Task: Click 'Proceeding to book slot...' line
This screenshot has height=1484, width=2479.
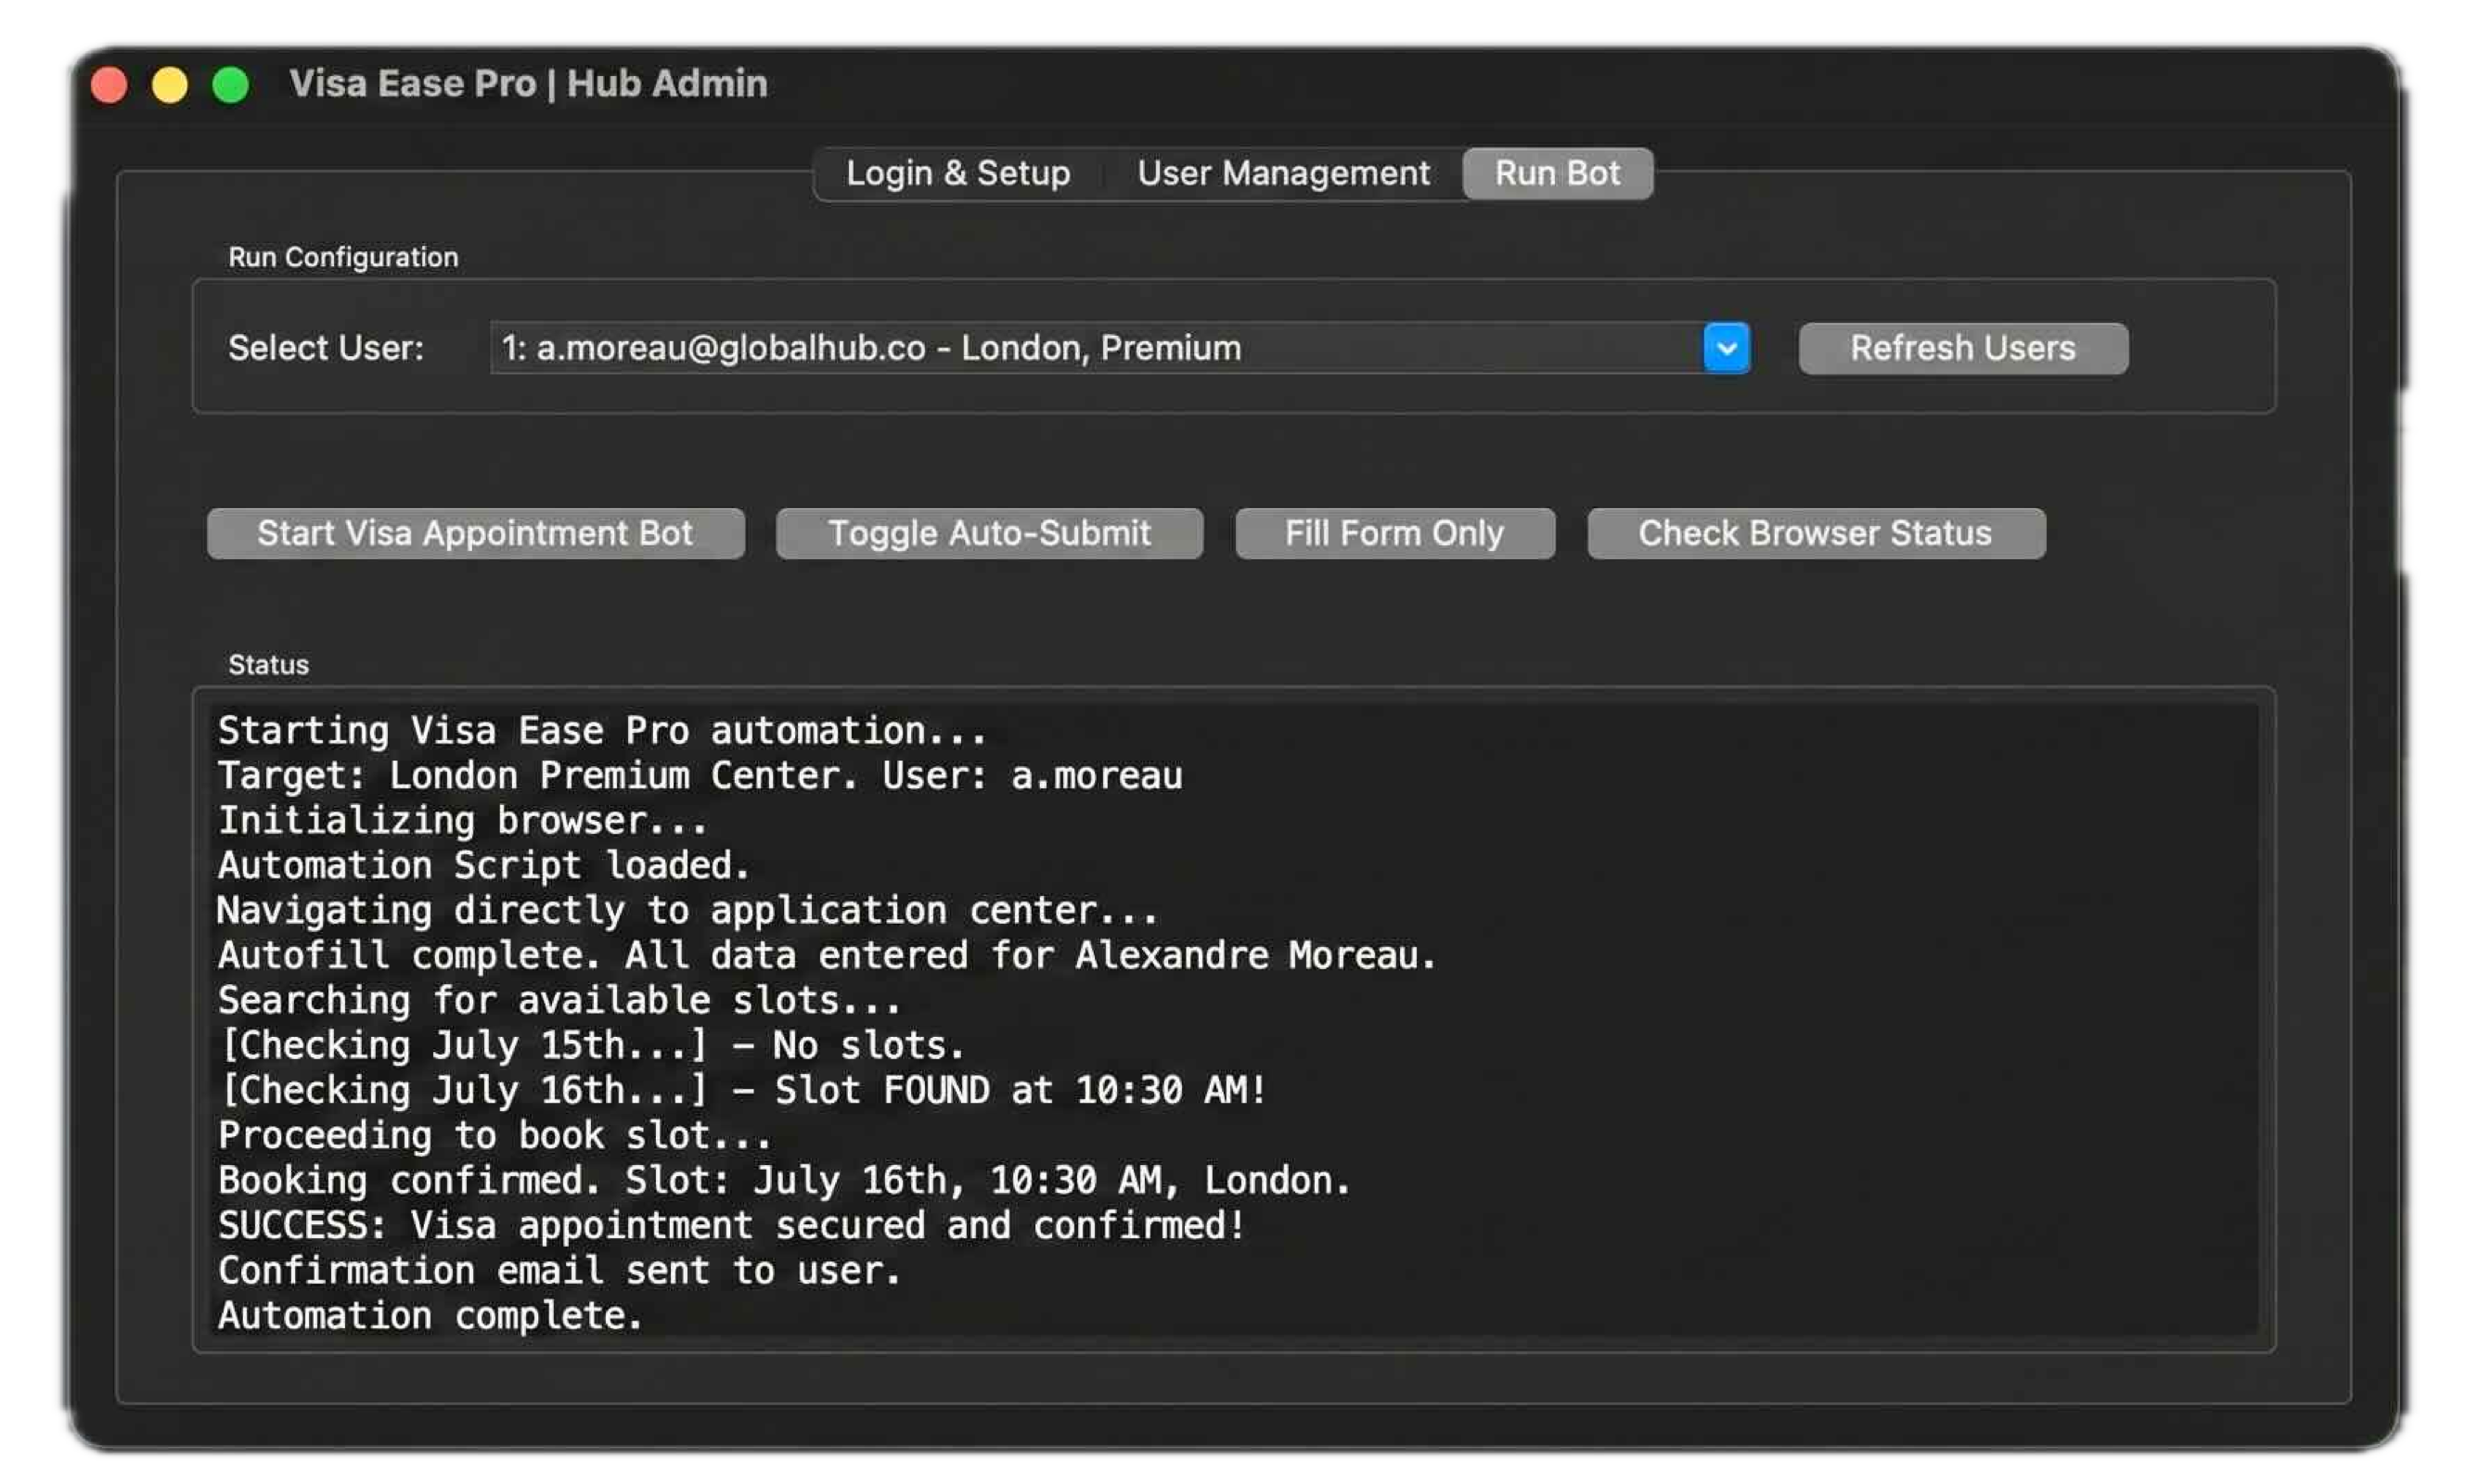Action: [x=494, y=1136]
